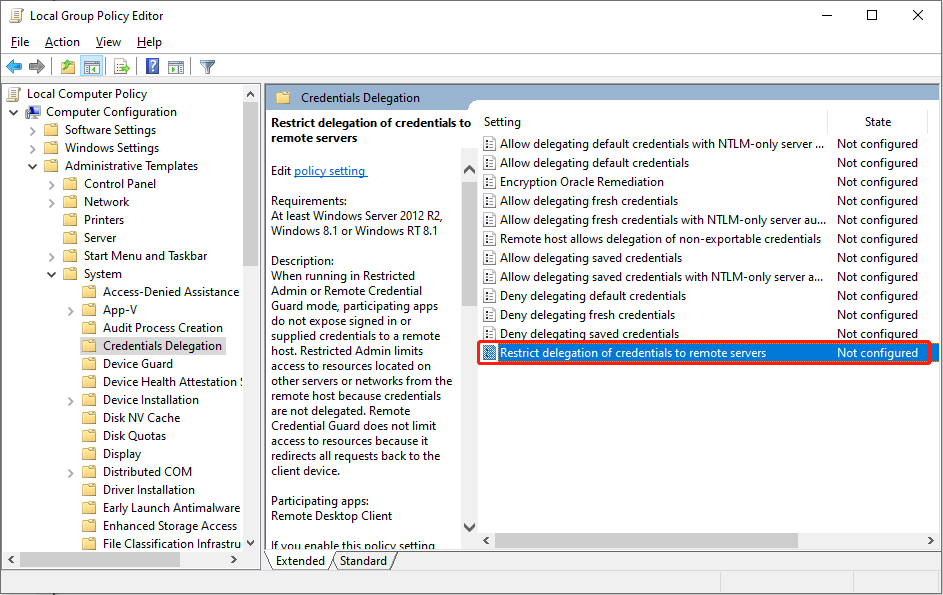
Task: Open the View menu
Action: coord(108,42)
